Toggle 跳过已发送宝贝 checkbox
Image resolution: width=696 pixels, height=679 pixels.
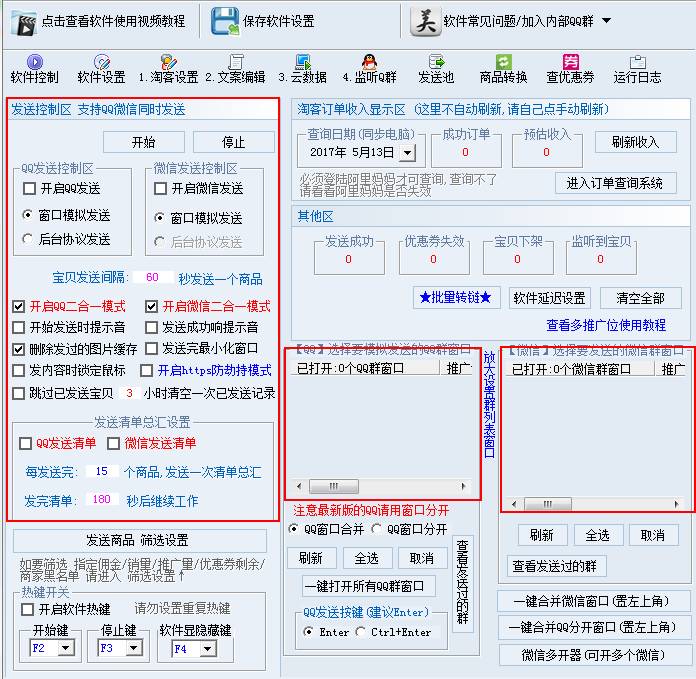(x=19, y=393)
